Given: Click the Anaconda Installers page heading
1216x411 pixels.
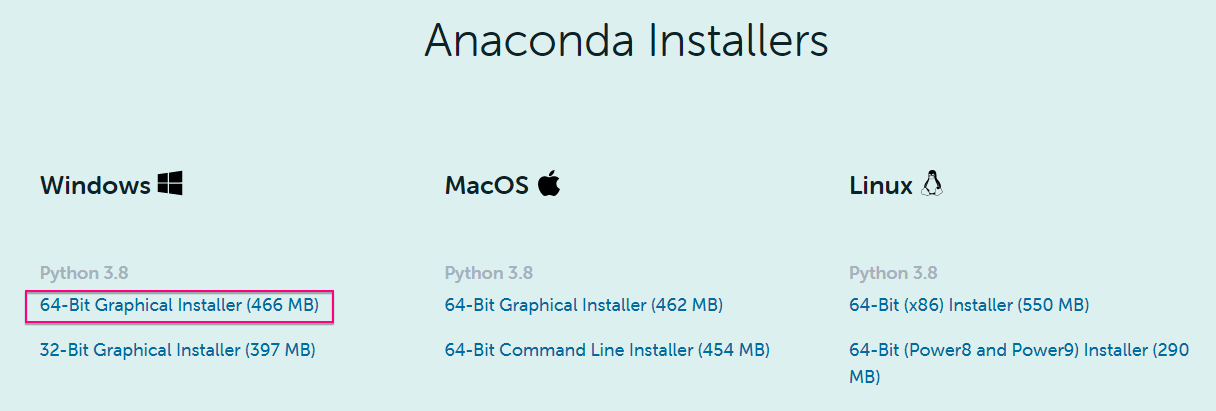Looking at the screenshot, I should coord(626,42).
